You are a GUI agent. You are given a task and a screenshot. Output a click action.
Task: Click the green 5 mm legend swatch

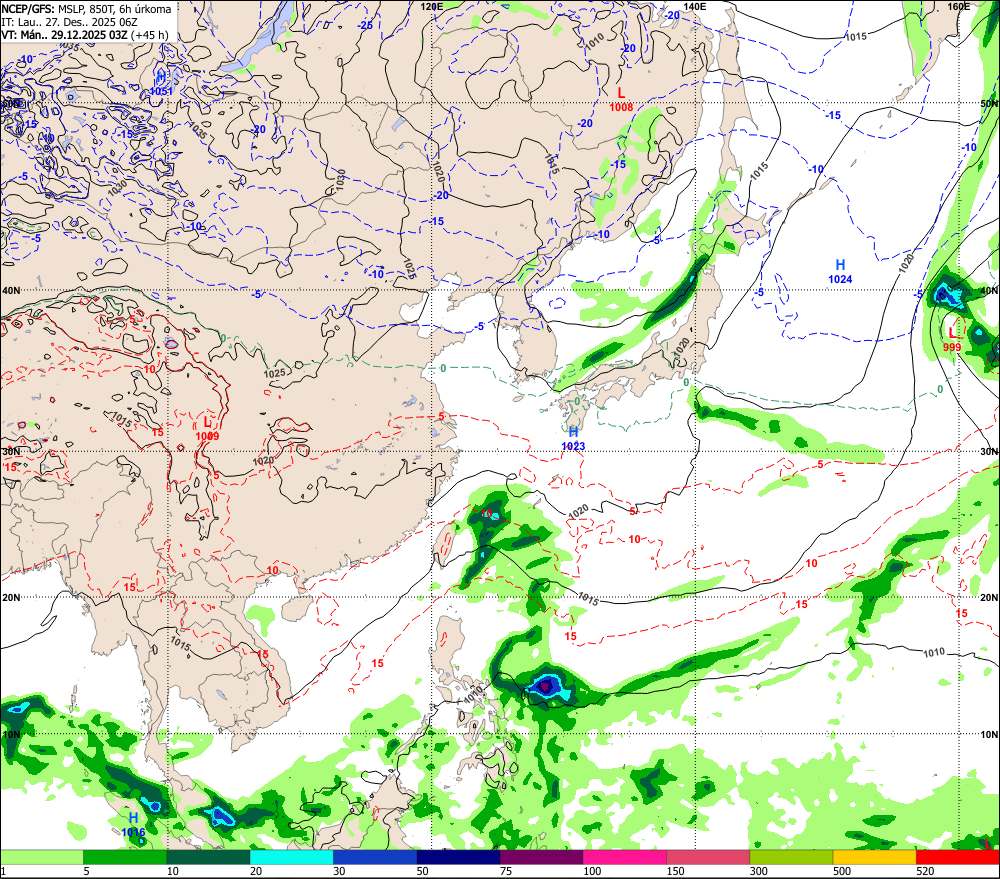125,857
